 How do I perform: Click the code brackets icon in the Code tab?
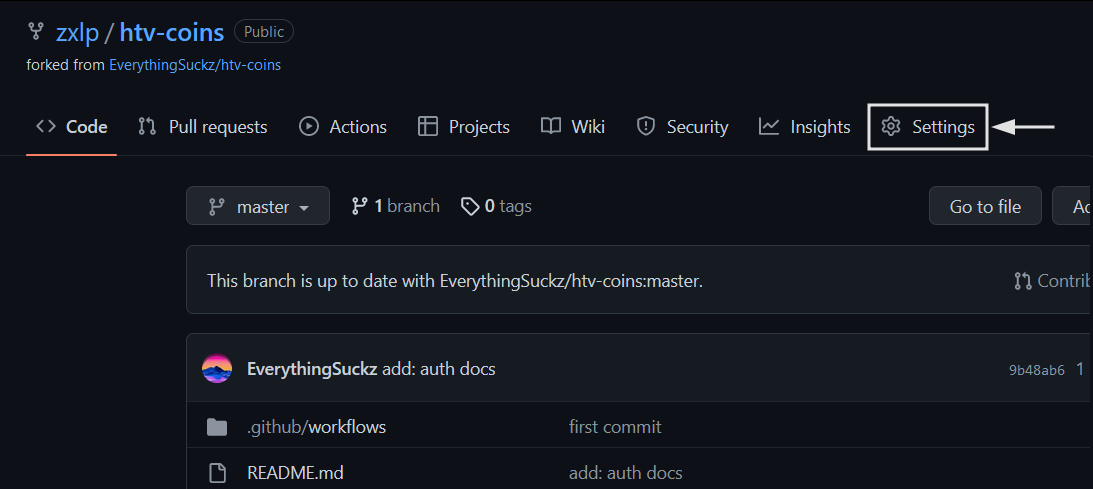tap(46, 127)
